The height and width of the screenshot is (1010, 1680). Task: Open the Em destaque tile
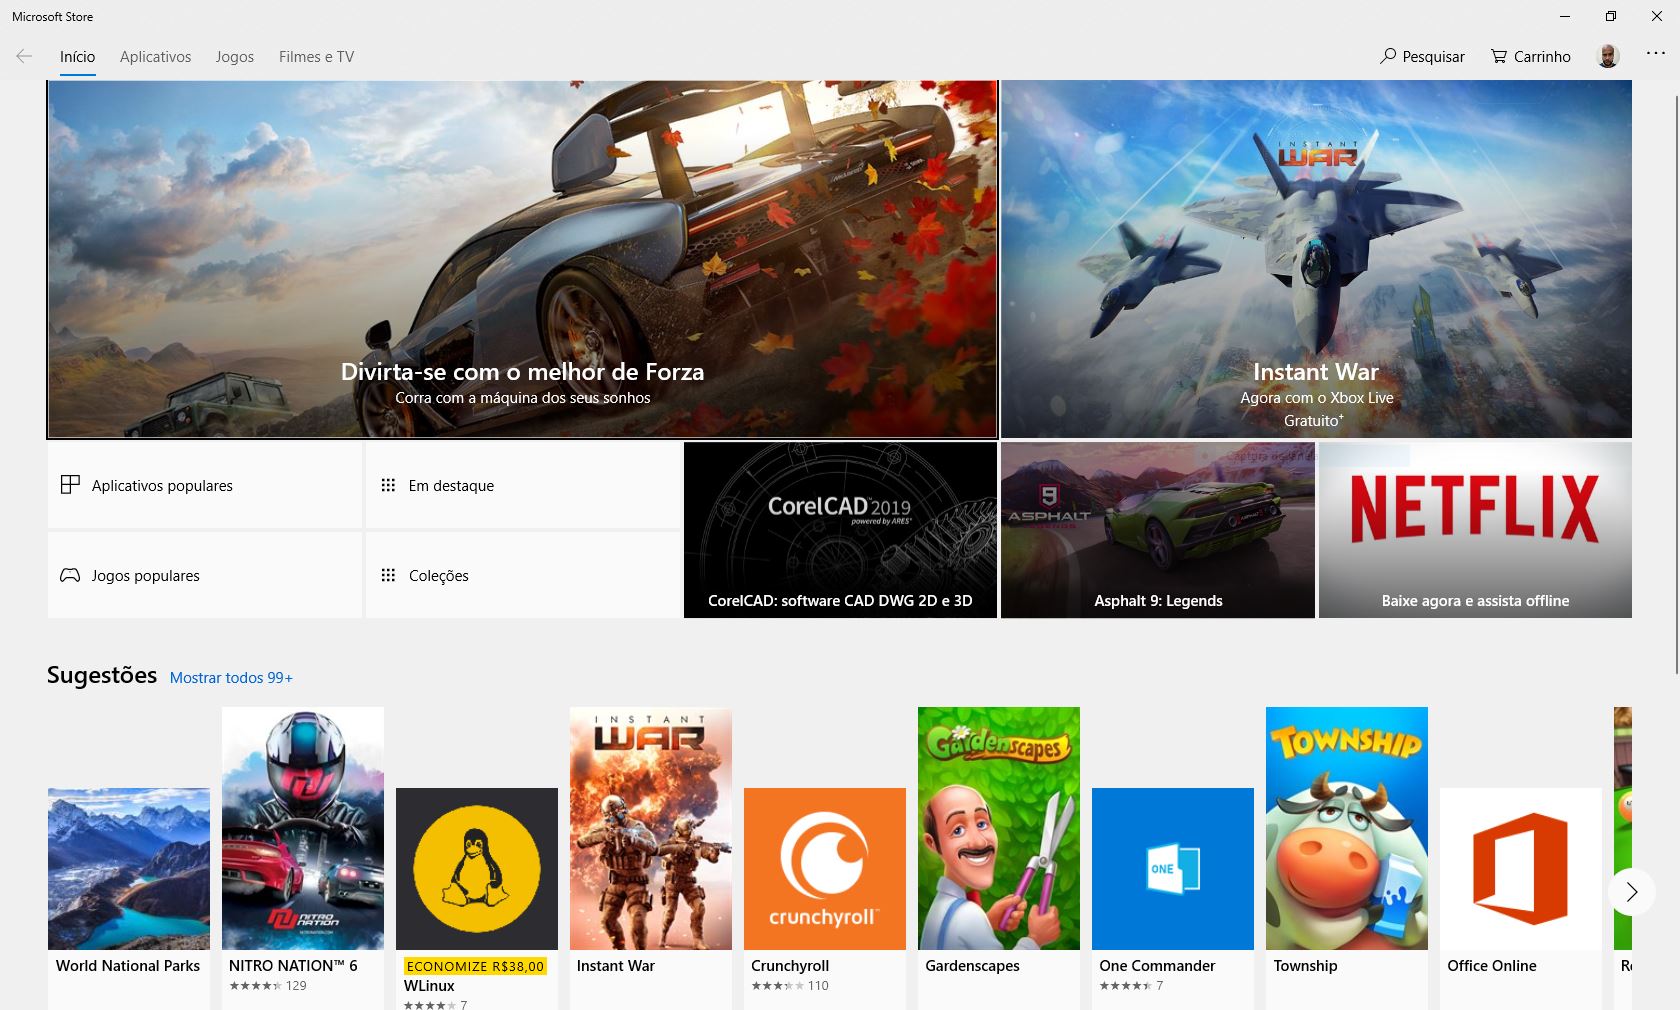tap(523, 485)
